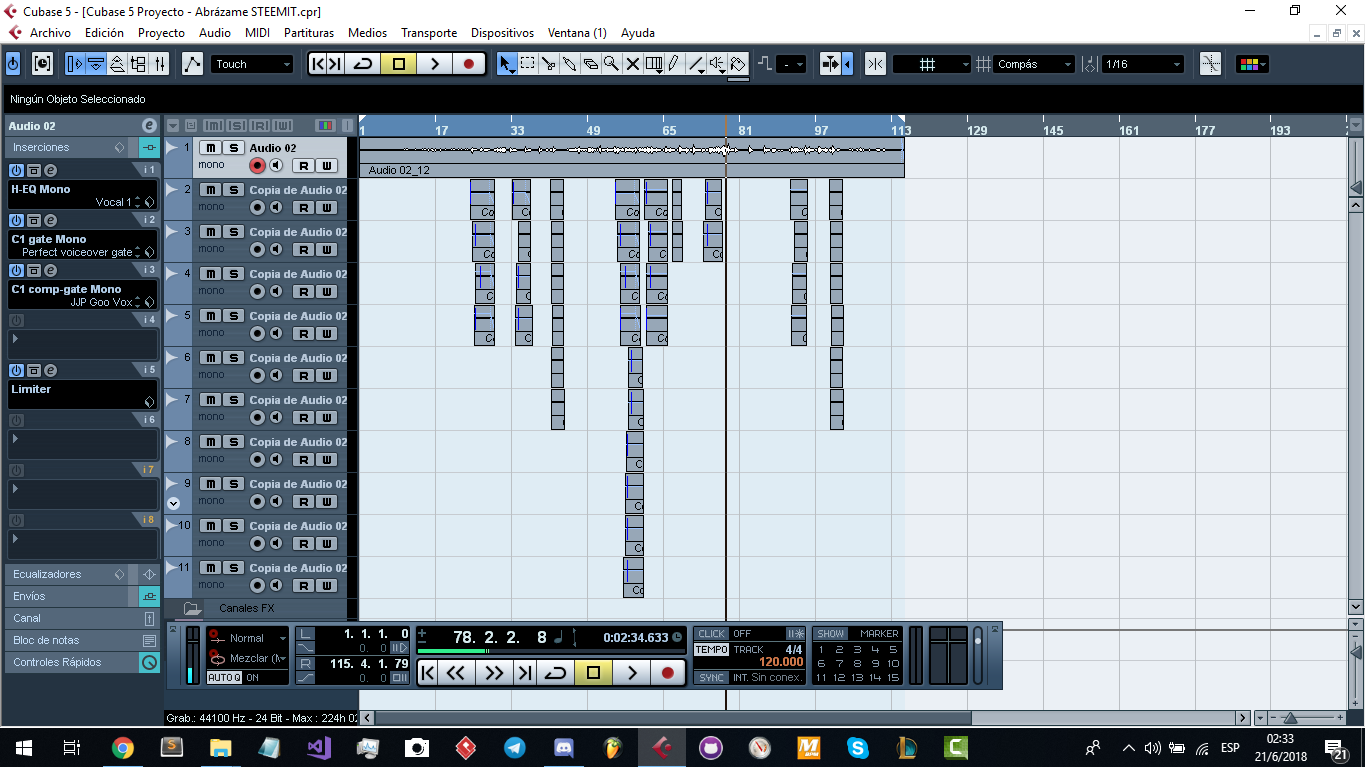Image resolution: width=1365 pixels, height=767 pixels.
Task: Select the Play speaker tool
Action: pos(717,64)
